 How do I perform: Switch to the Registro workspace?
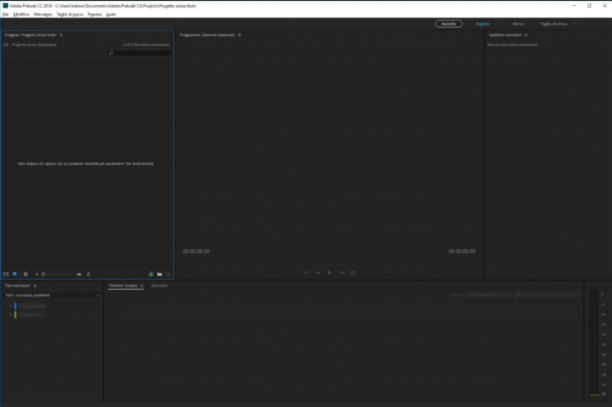(483, 24)
